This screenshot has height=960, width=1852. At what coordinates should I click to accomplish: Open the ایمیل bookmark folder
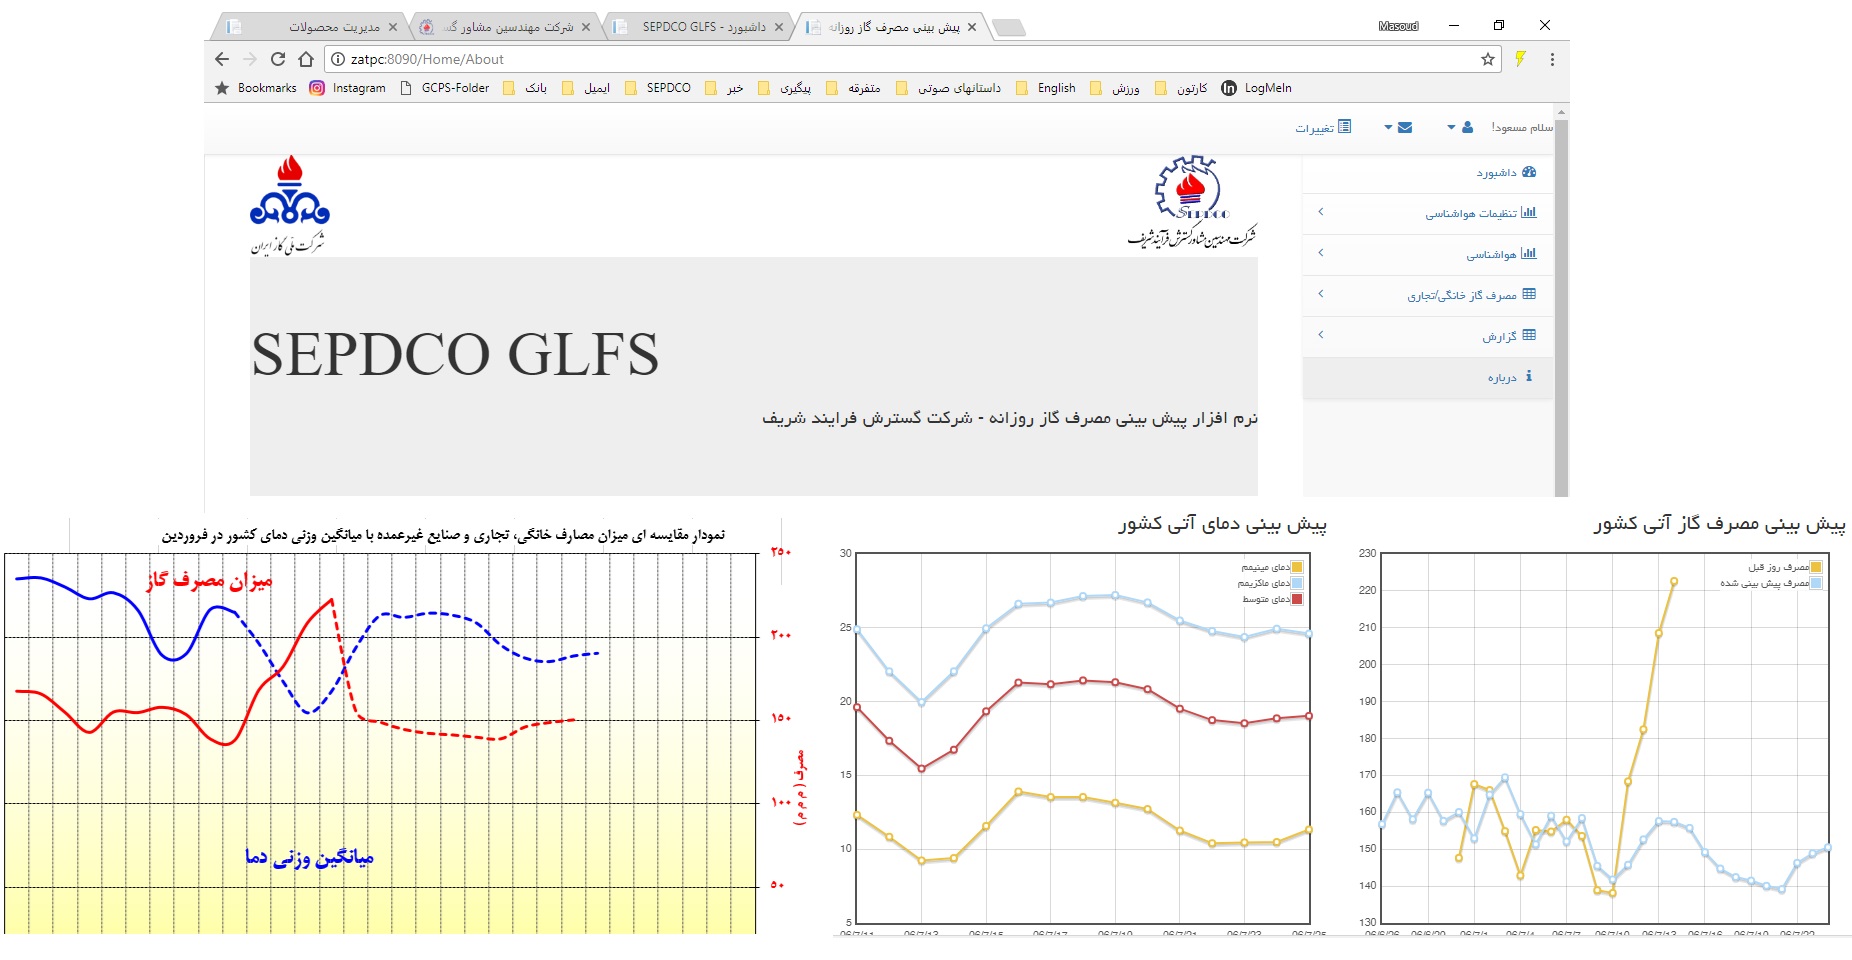[x=586, y=88]
